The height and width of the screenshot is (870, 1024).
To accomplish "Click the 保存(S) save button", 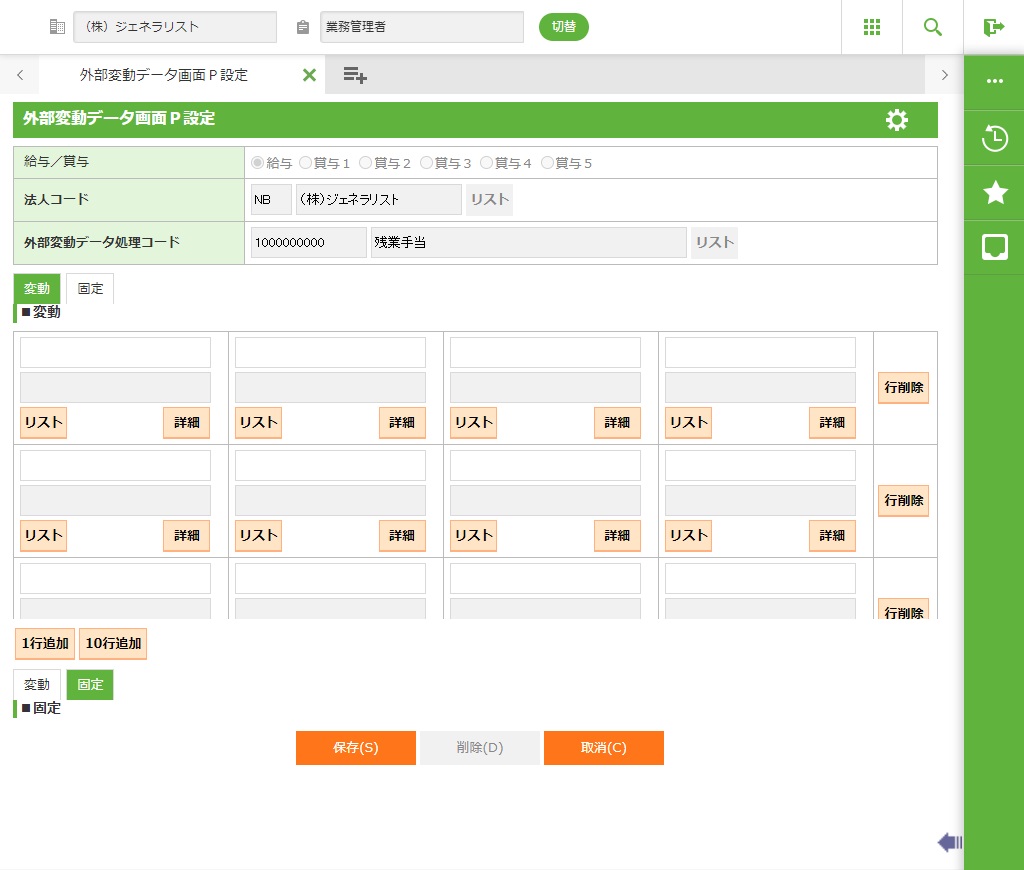I will pyautogui.click(x=355, y=748).
